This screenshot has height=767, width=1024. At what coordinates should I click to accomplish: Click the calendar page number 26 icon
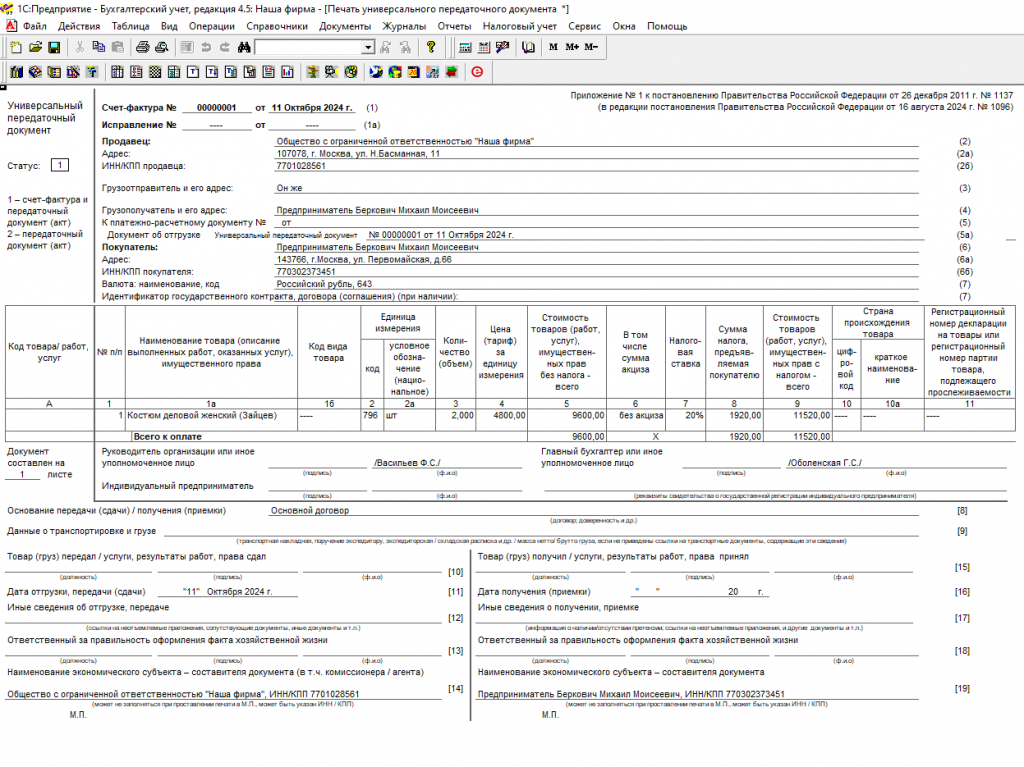tap(413, 72)
